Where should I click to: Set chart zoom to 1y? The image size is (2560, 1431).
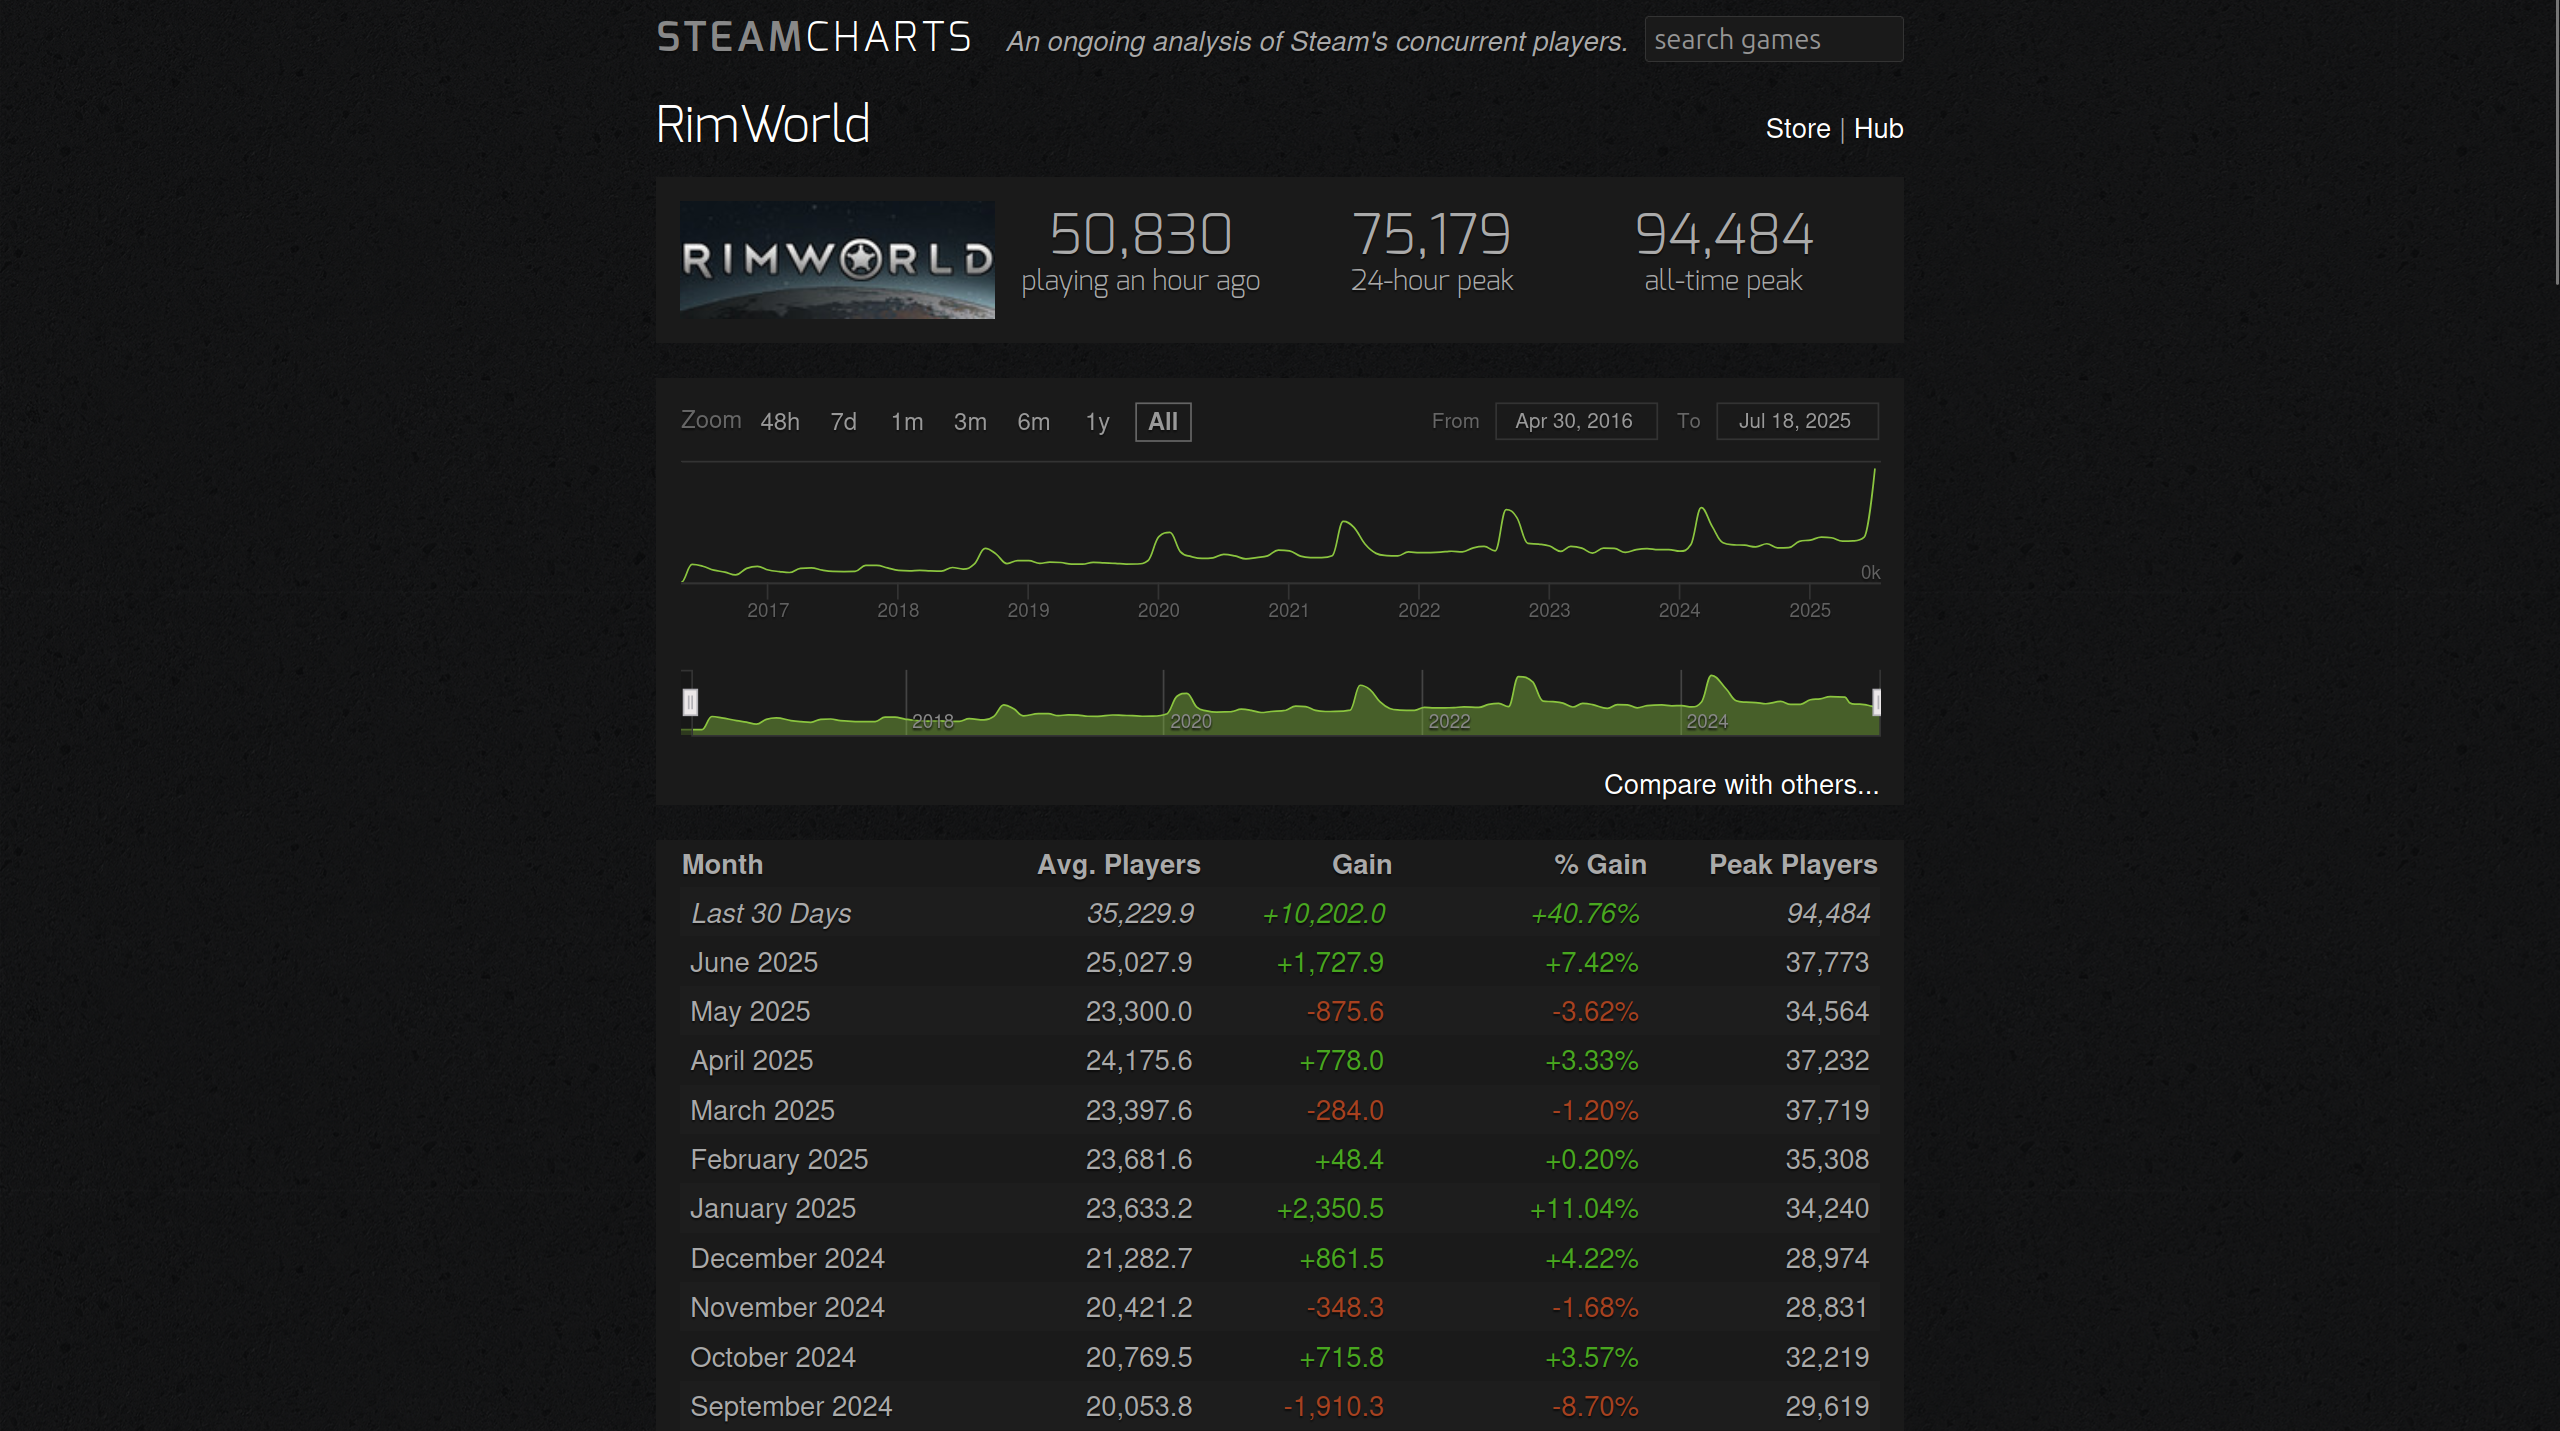[x=1098, y=422]
